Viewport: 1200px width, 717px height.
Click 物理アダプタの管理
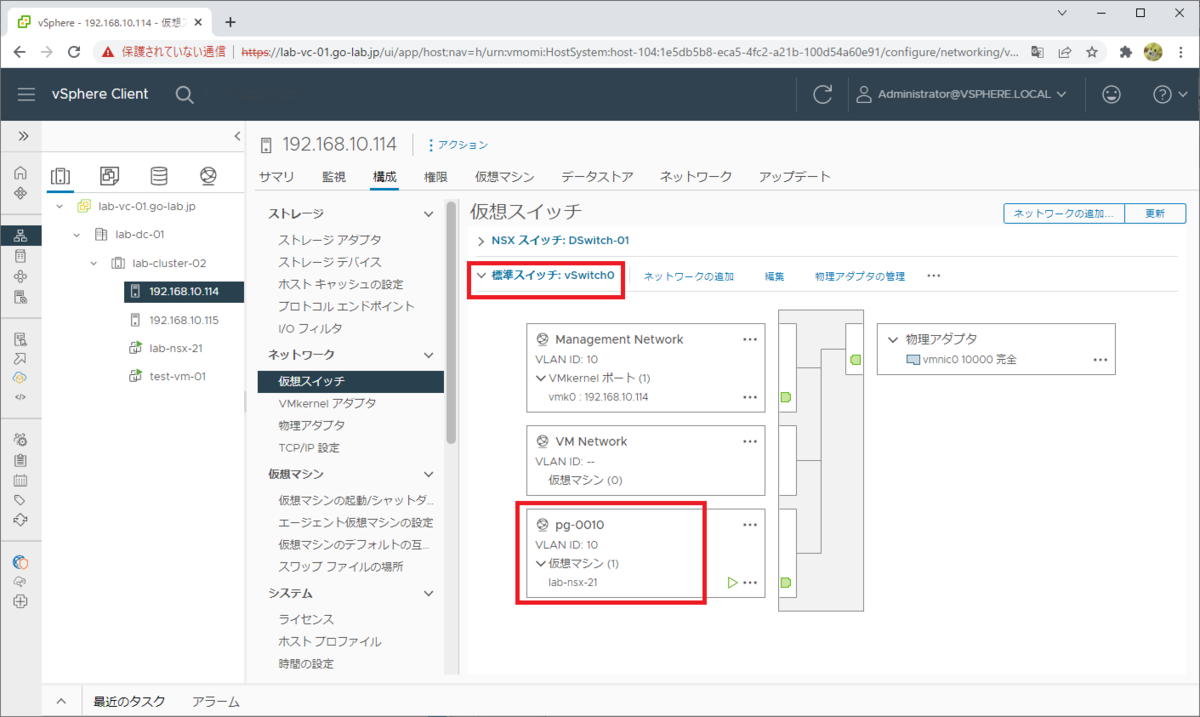tap(859, 276)
